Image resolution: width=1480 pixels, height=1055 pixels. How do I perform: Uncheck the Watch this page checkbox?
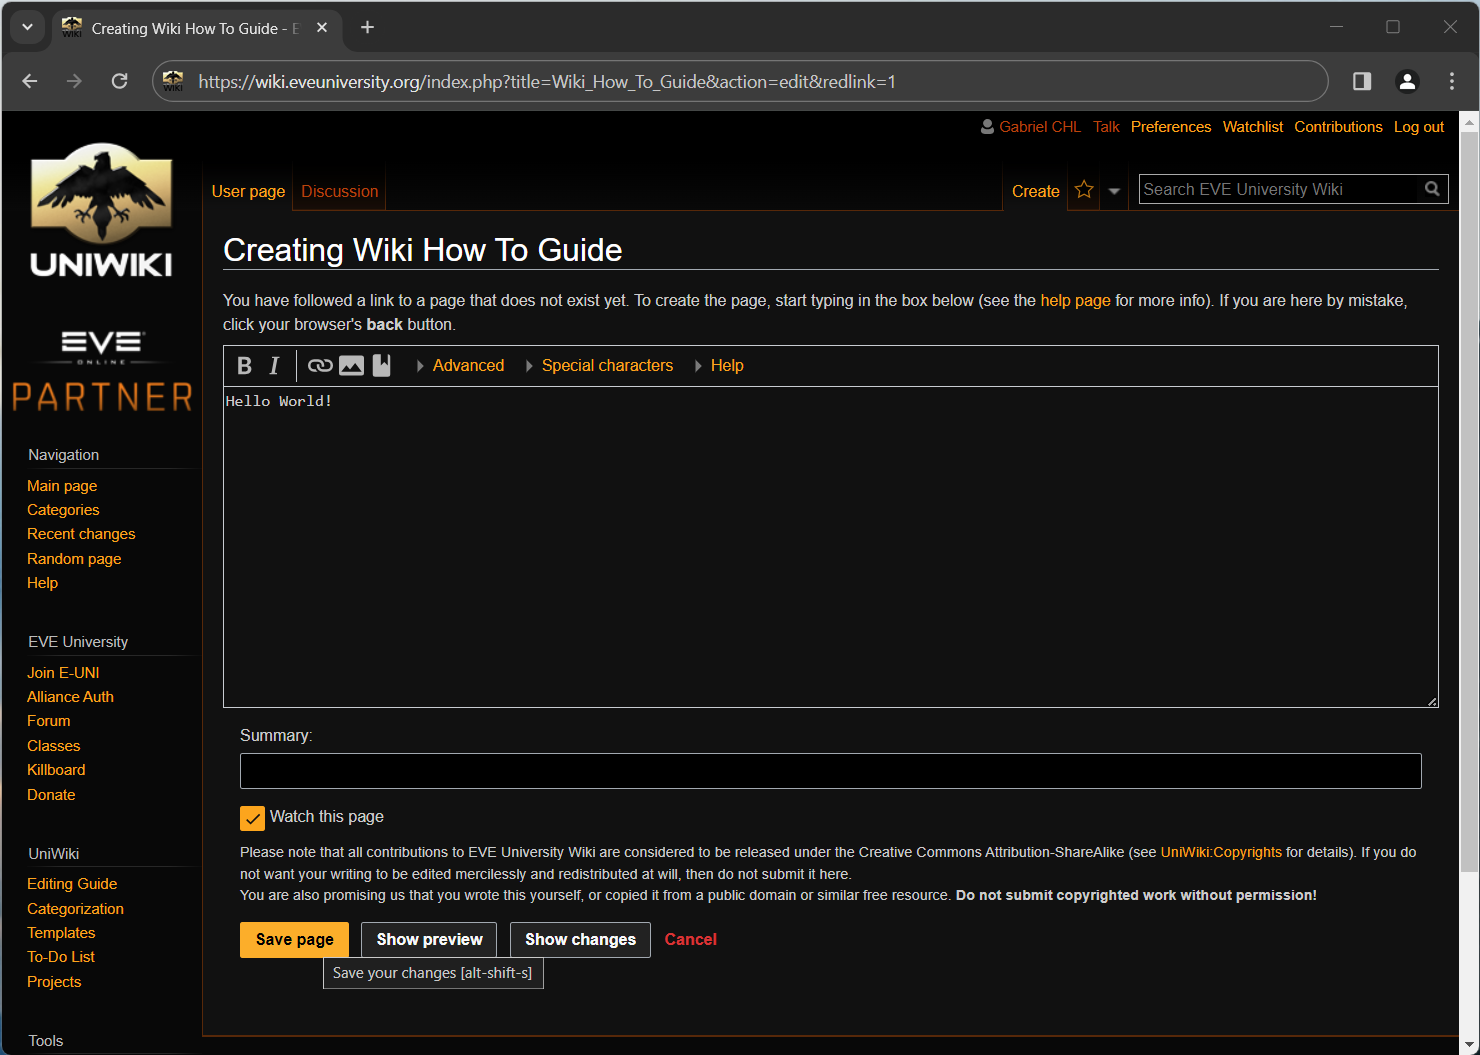point(252,818)
